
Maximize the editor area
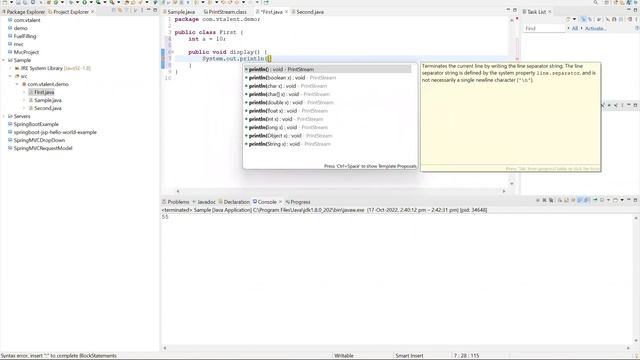point(514,10)
